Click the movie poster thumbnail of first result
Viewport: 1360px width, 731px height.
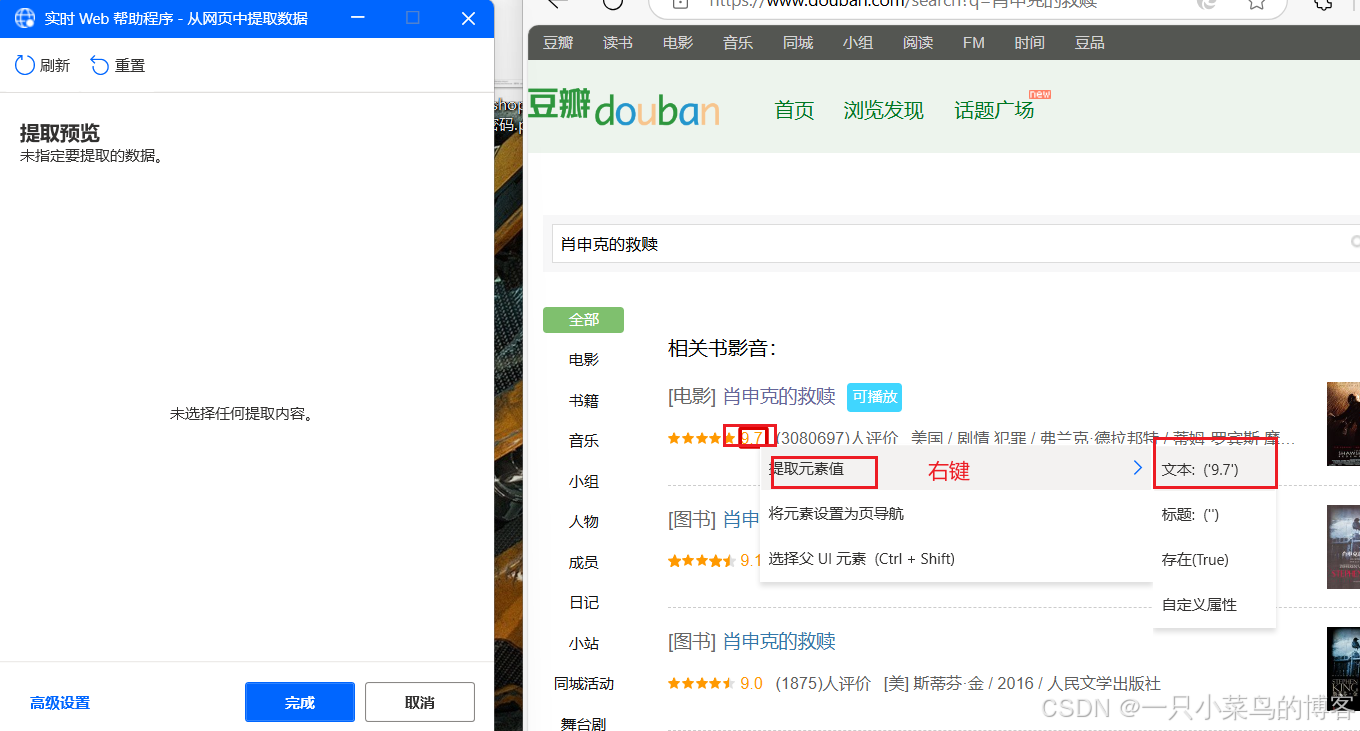click(x=1343, y=423)
